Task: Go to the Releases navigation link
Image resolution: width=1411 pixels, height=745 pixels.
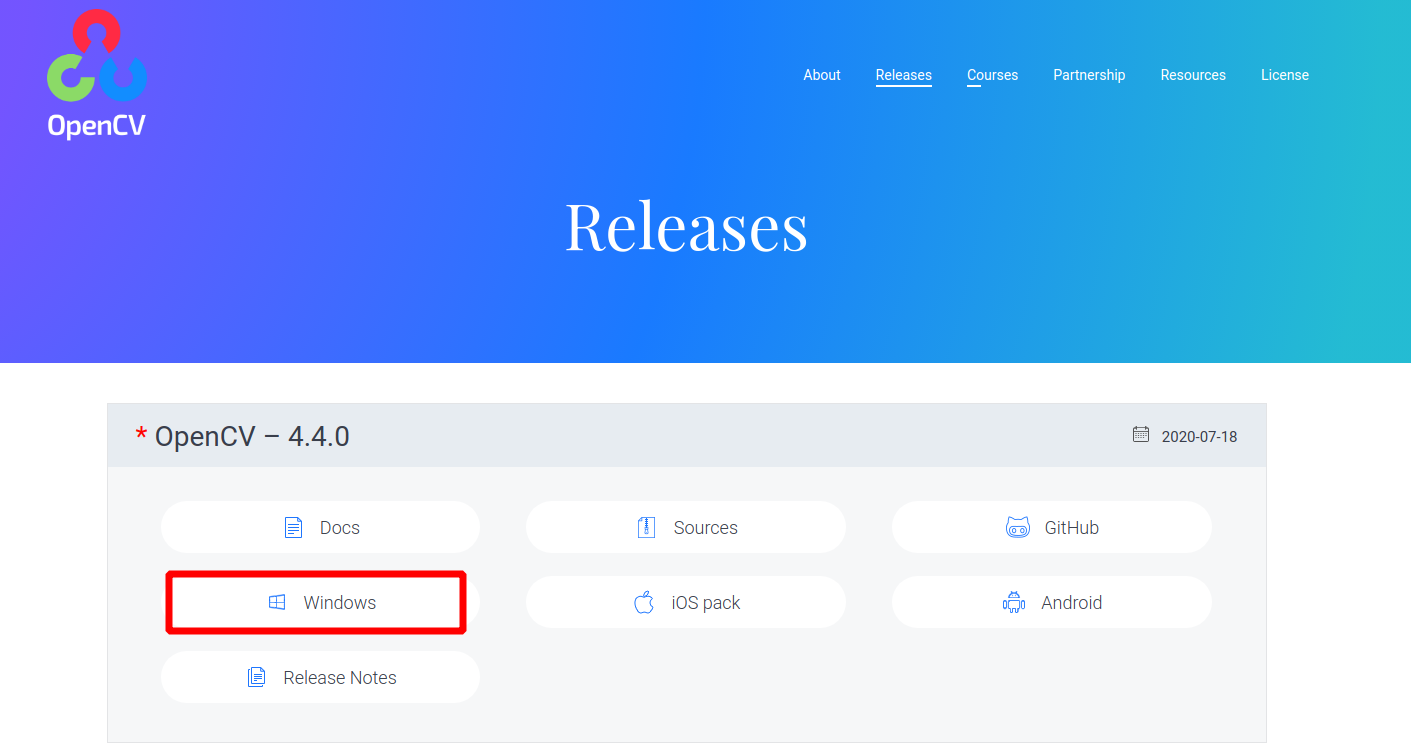Action: 904,75
